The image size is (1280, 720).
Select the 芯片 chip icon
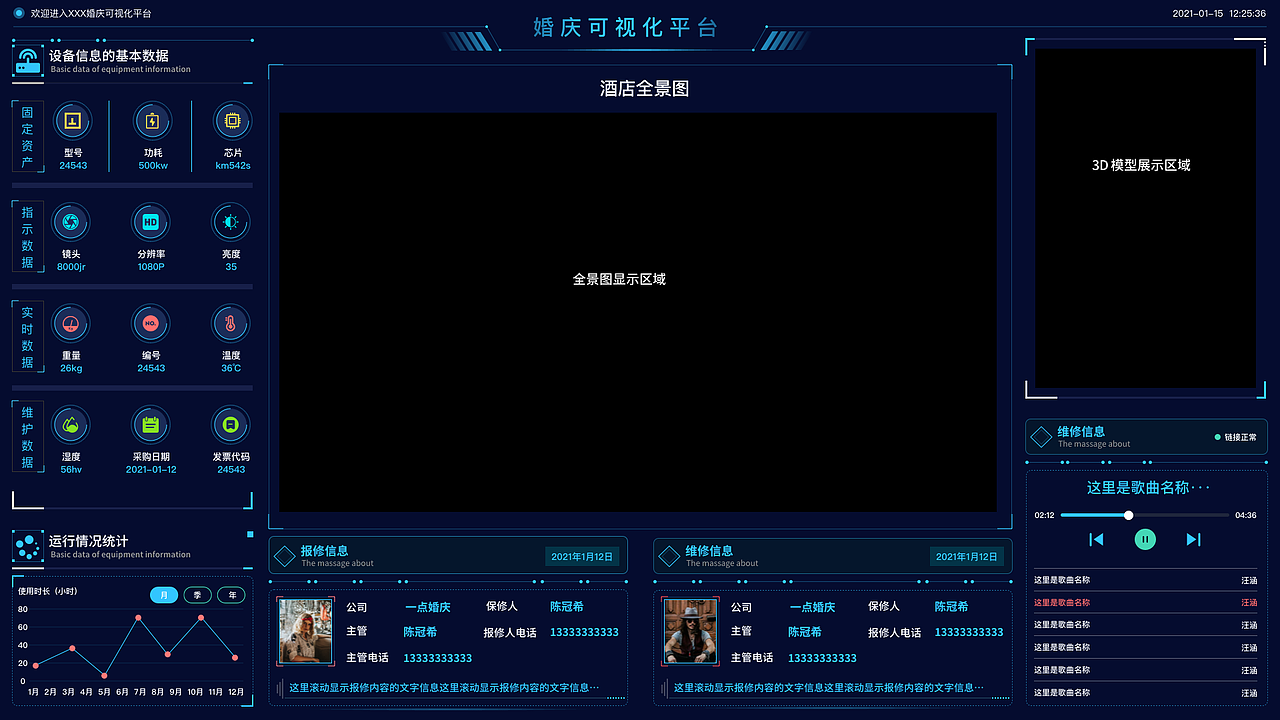pyautogui.click(x=231, y=120)
